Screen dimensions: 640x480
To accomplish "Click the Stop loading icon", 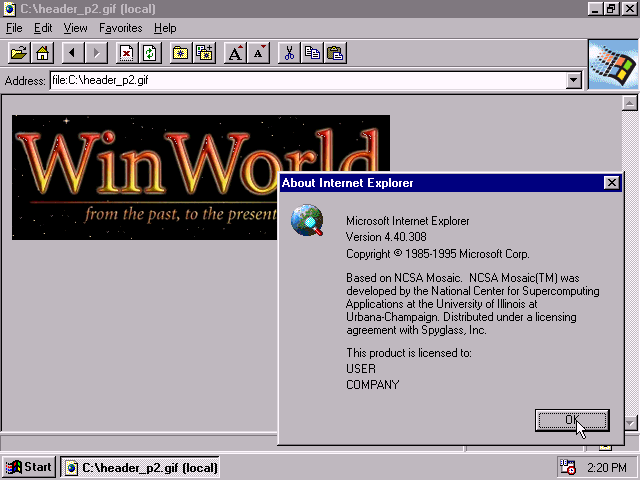I will 127,53.
